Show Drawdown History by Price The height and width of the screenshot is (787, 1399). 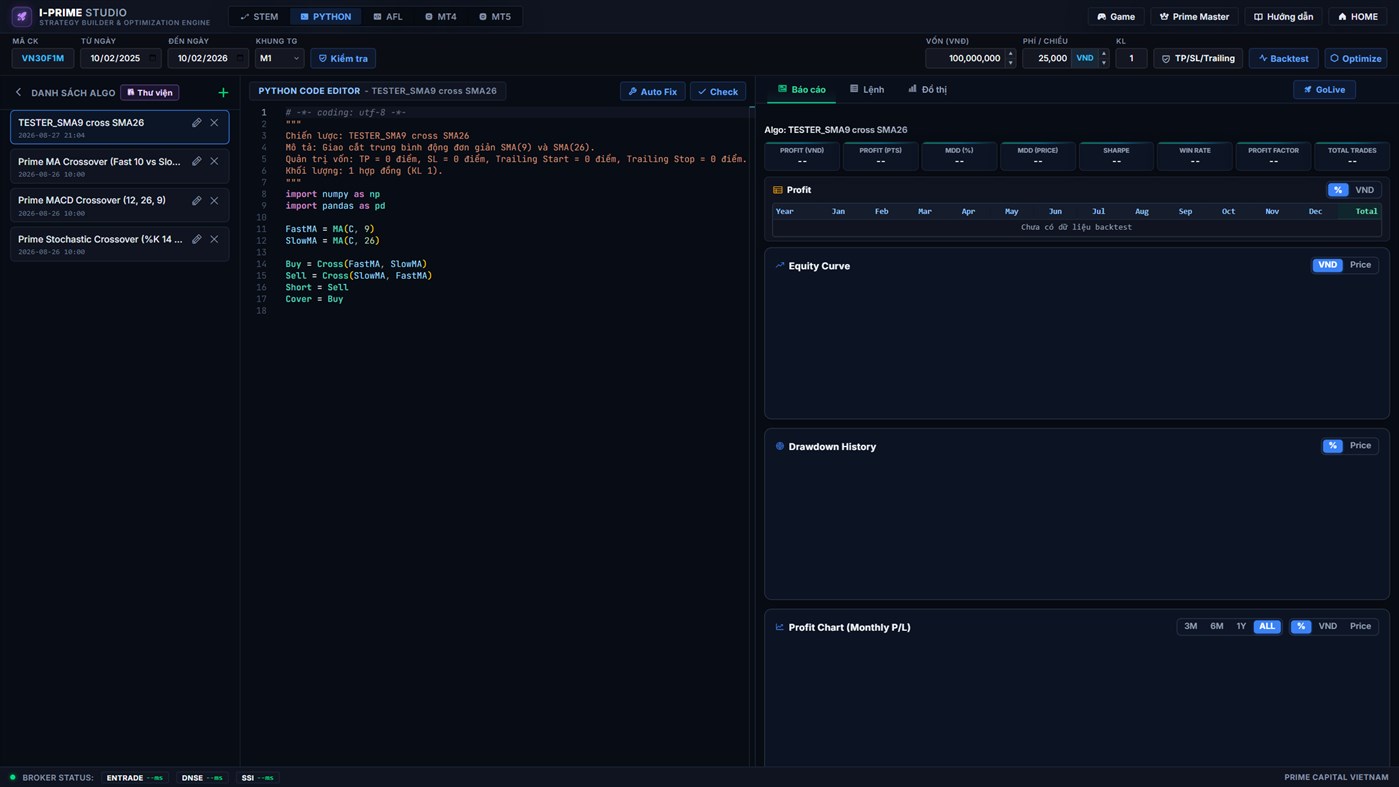click(1360, 446)
